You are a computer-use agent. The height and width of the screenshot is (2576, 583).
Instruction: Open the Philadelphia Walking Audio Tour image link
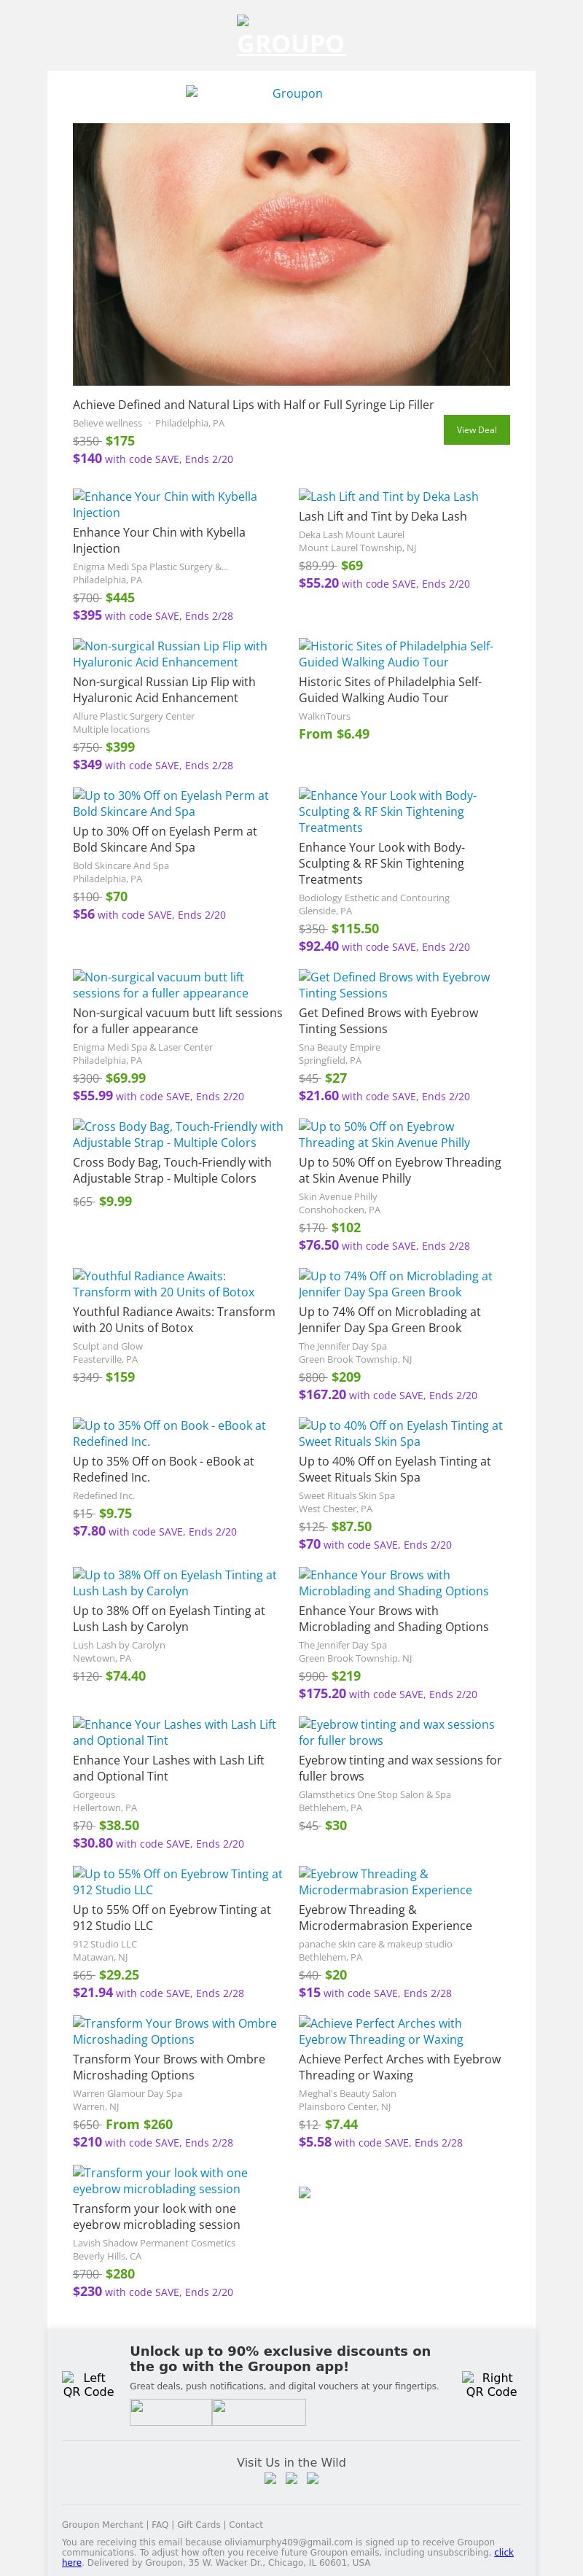395,654
